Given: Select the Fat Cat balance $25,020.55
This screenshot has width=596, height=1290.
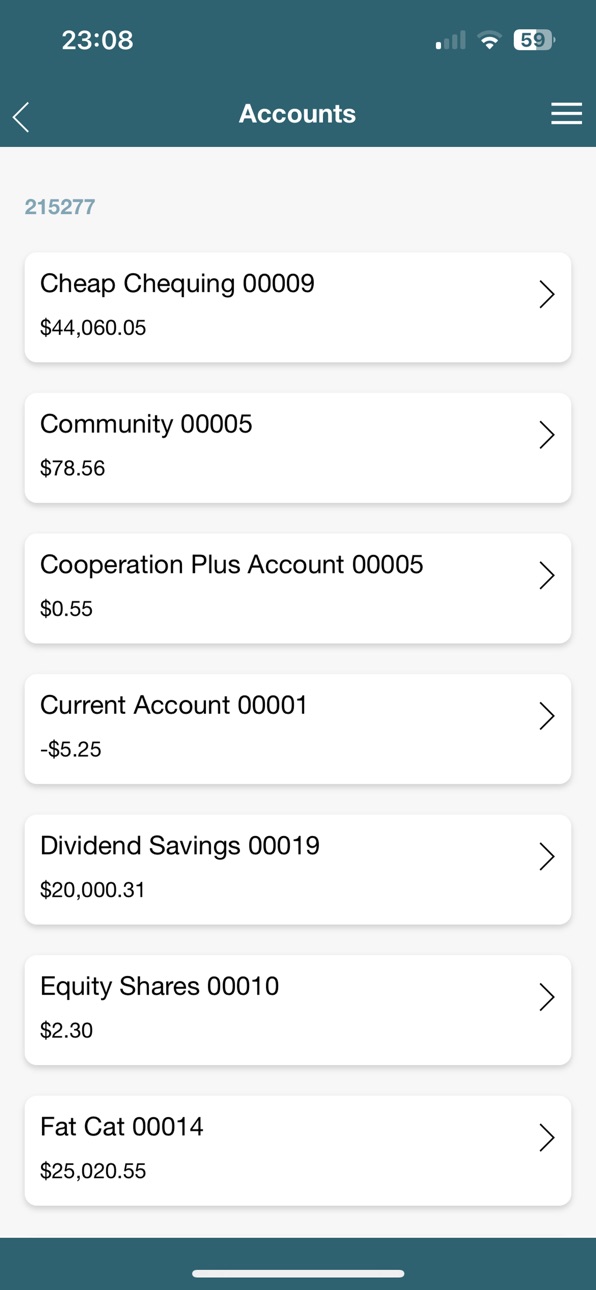Looking at the screenshot, I should (93, 1171).
